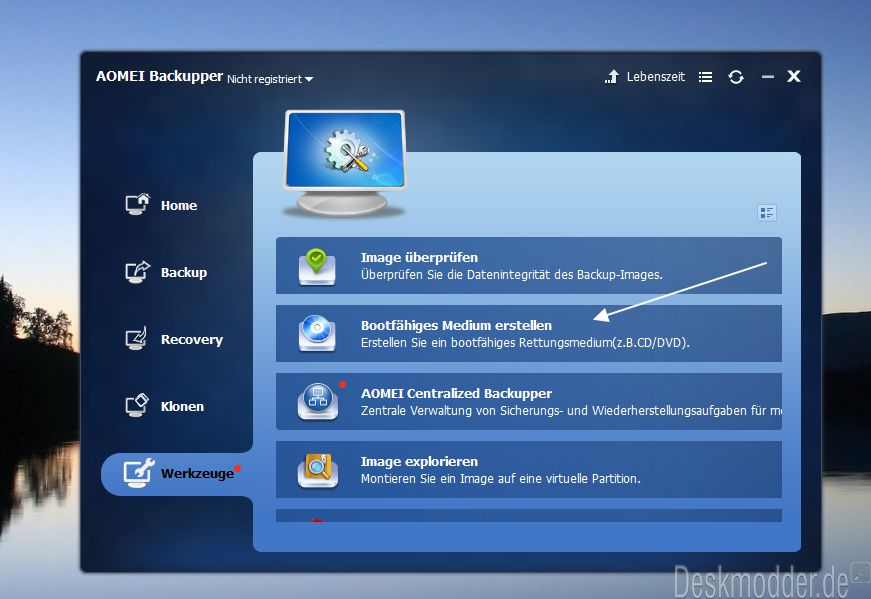Click the description 'Montieren Sie ein Image auf eine virtuelle Partition.'

(x=500, y=478)
